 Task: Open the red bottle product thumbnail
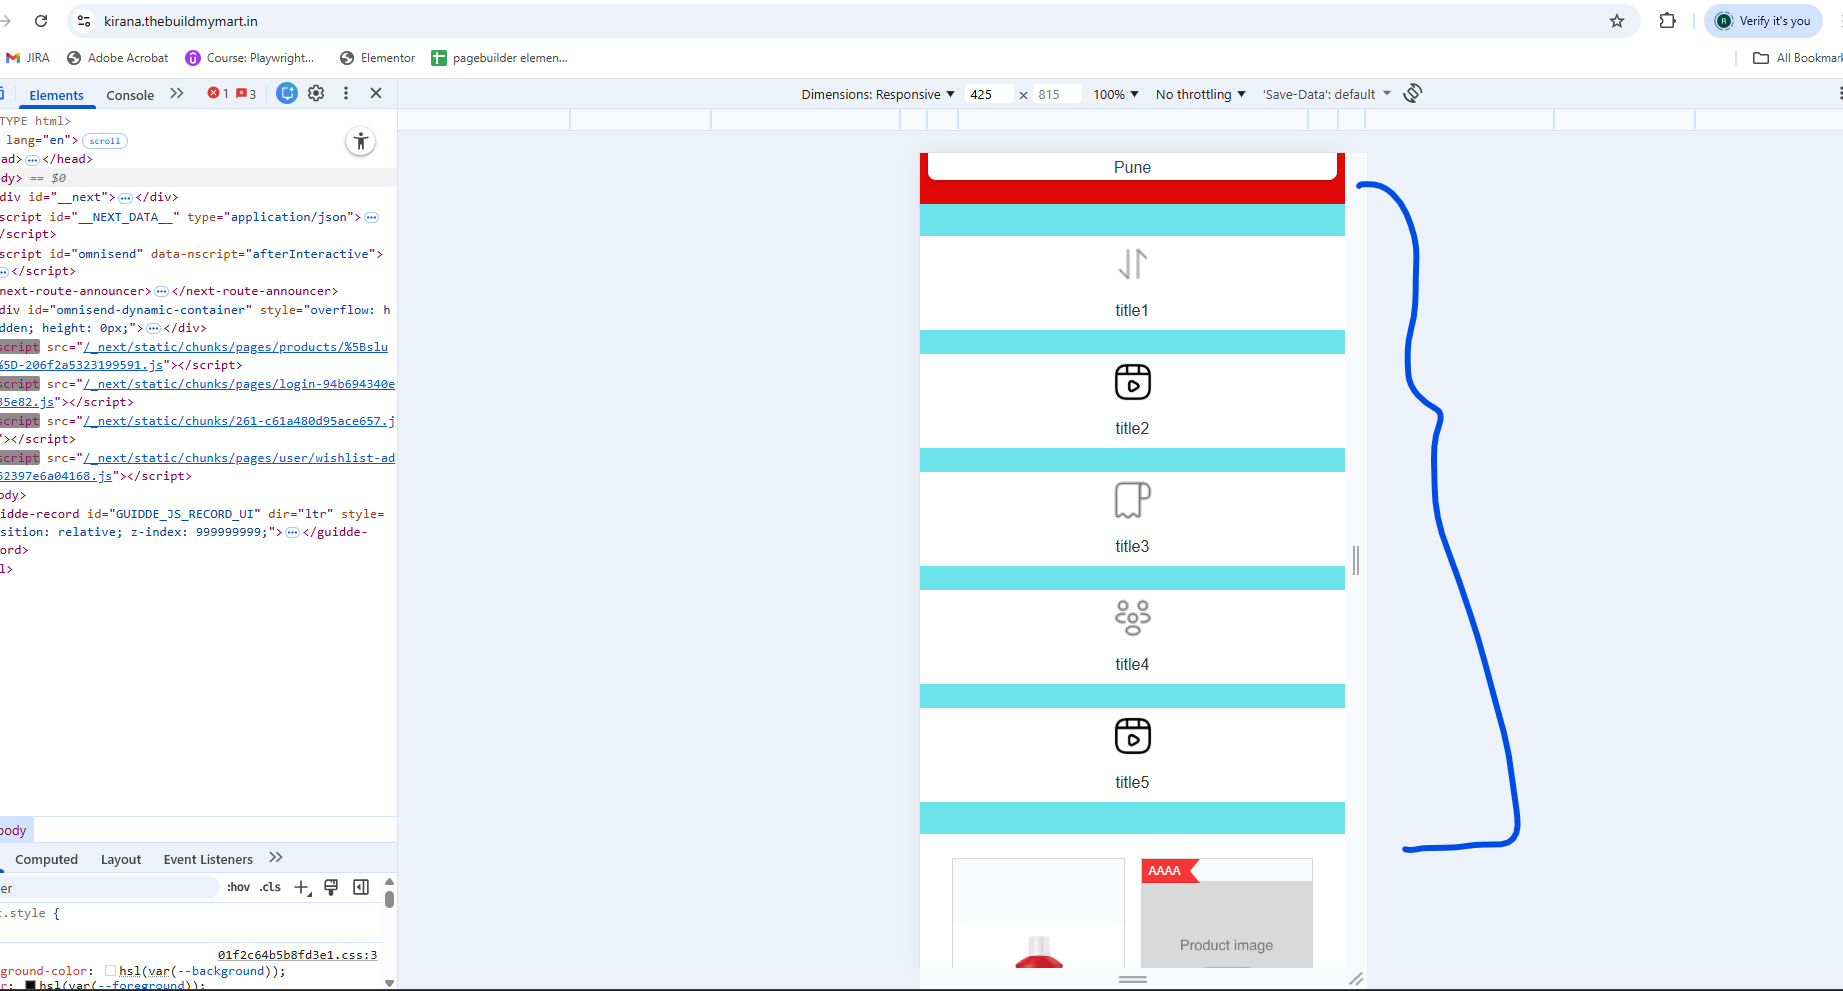click(x=1039, y=913)
